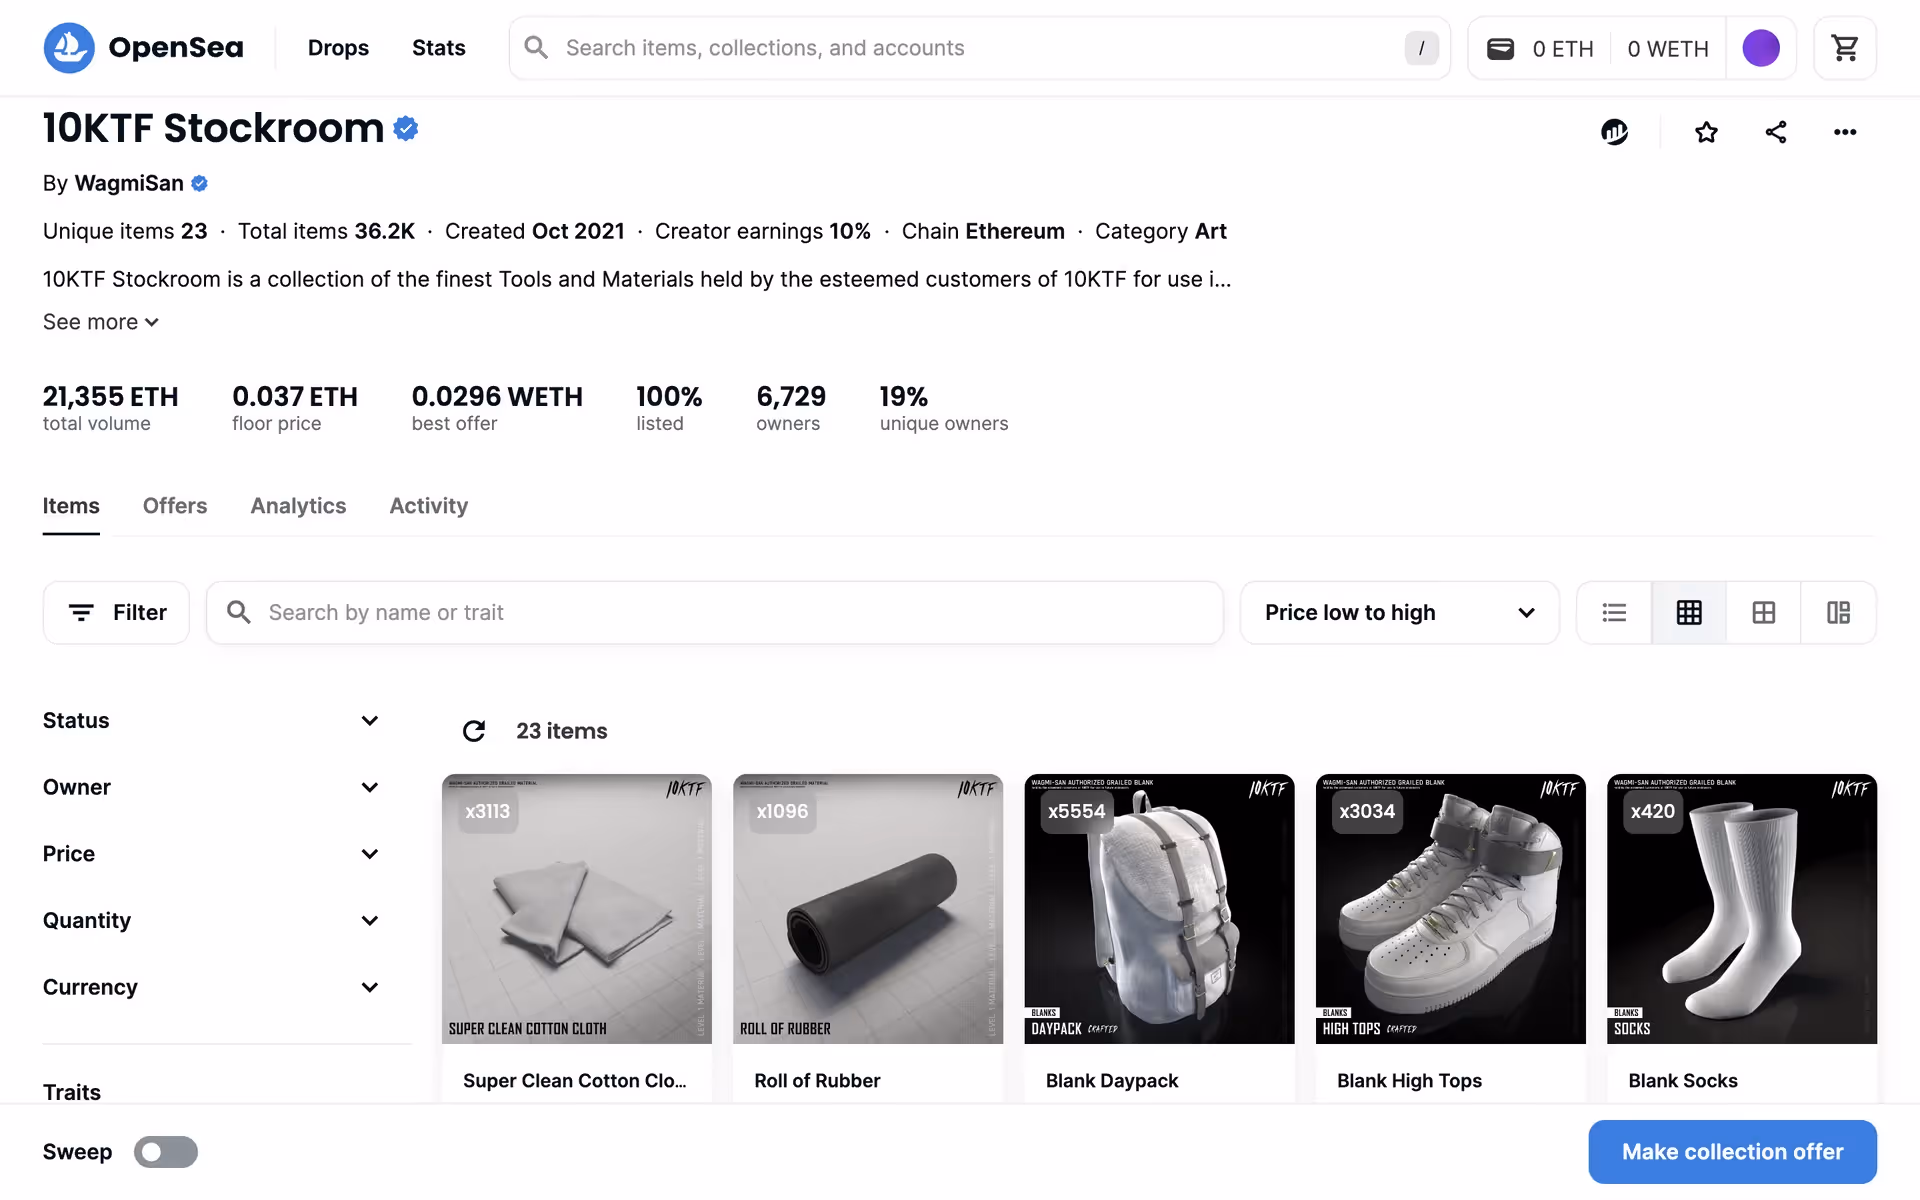Open the Price low to high dropdown
The width and height of the screenshot is (1920, 1200).
point(1399,613)
